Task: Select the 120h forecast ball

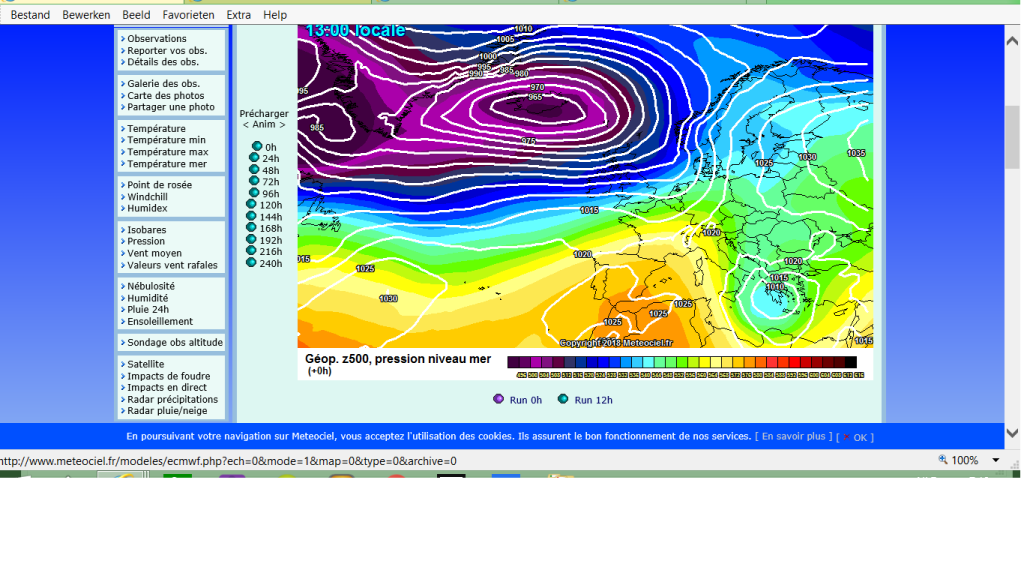Action: [251, 204]
